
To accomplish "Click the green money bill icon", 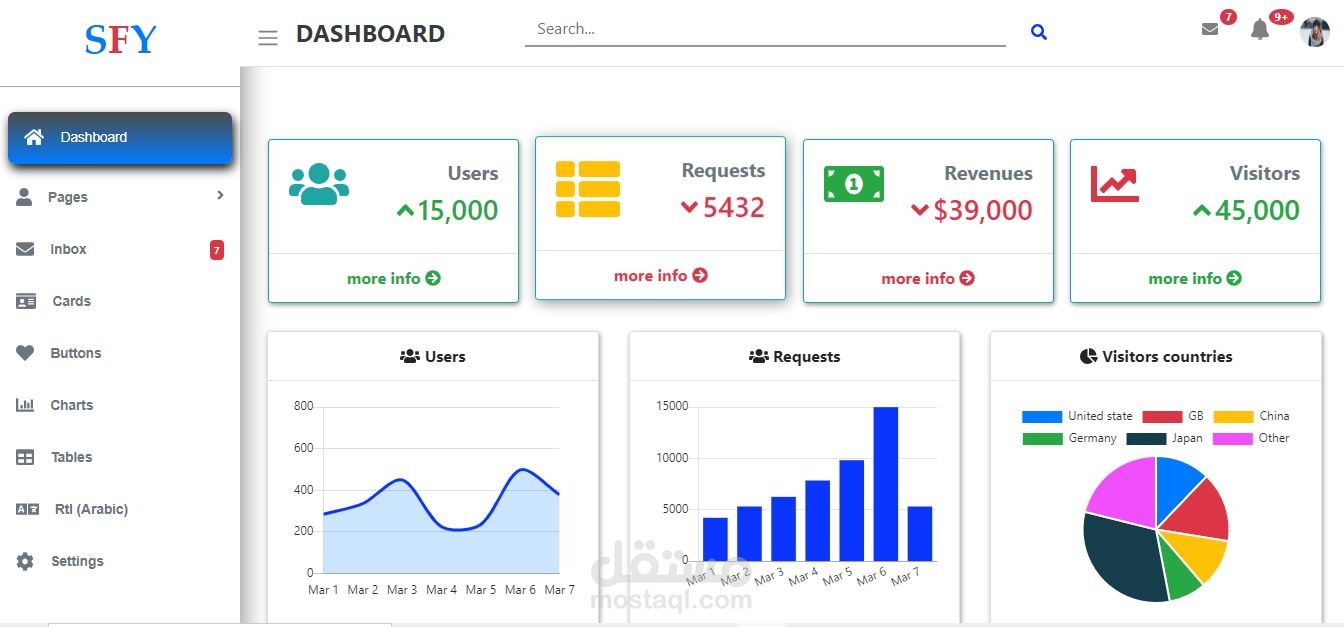I will (x=854, y=184).
